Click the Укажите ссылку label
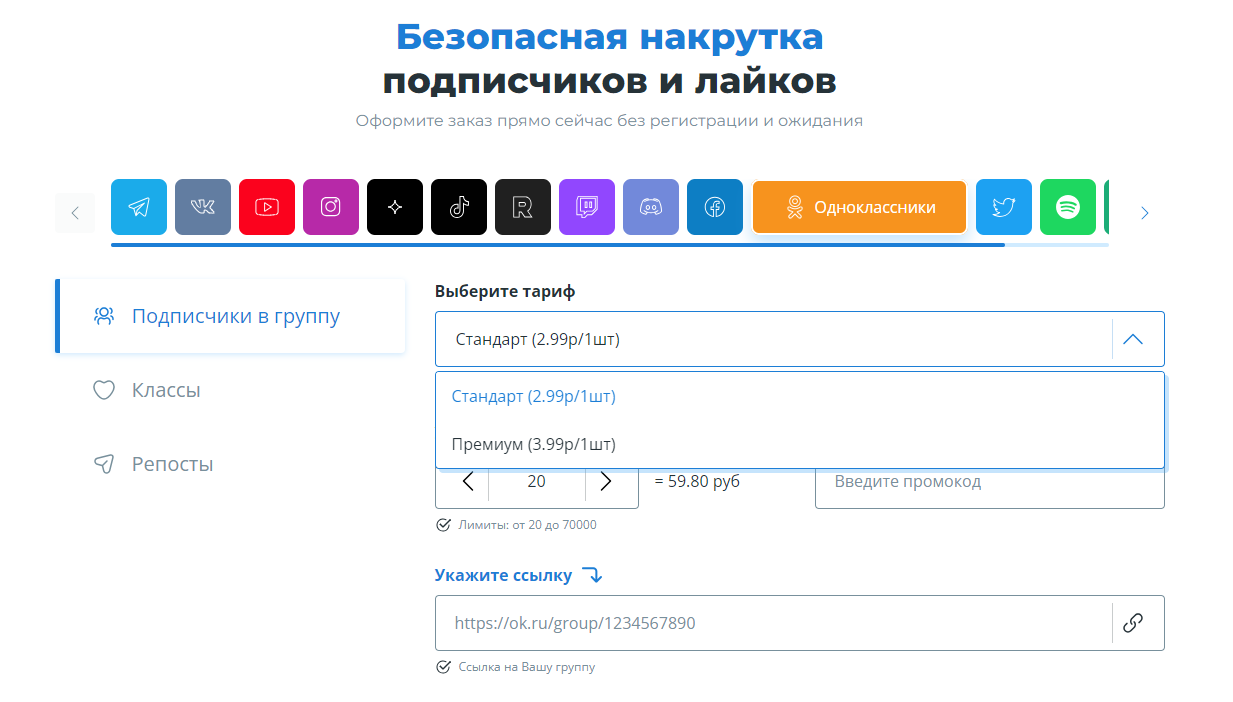 pyautogui.click(x=504, y=575)
